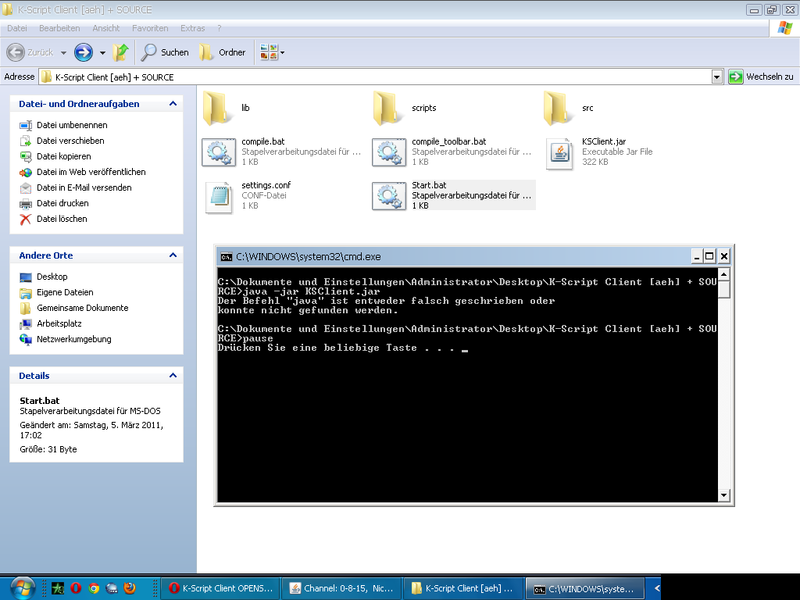Launch Firefox from quick launch bar
Image resolution: width=800 pixels, height=600 pixels.
[x=130, y=588]
